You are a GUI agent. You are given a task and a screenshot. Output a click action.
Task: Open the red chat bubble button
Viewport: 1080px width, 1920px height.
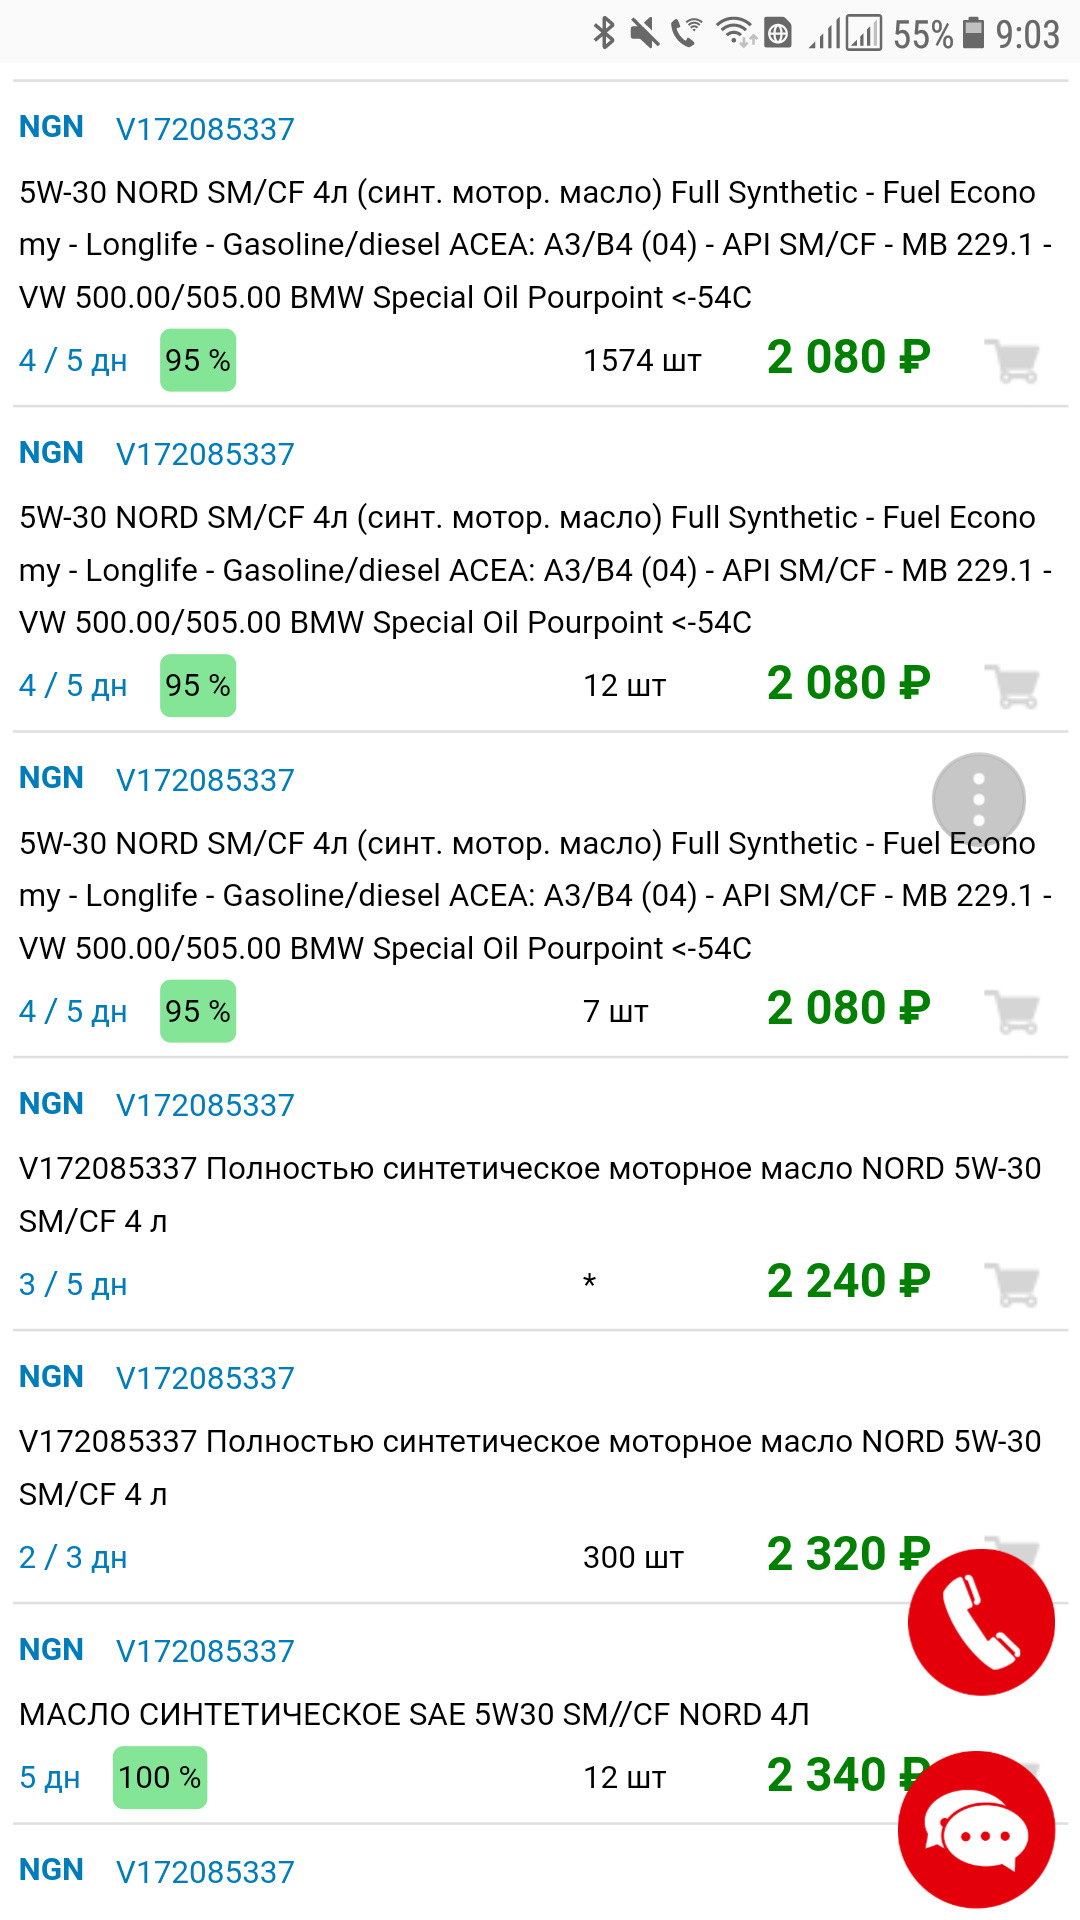coord(976,1829)
